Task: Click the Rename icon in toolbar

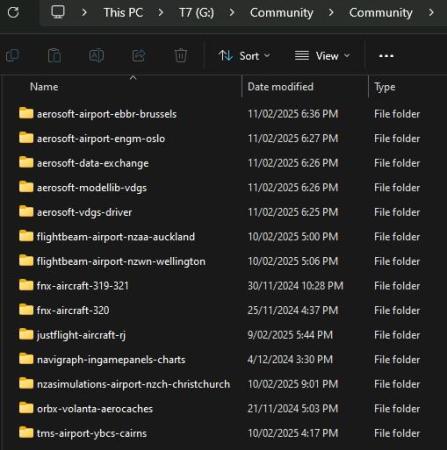Action: pyautogui.click(x=96, y=56)
